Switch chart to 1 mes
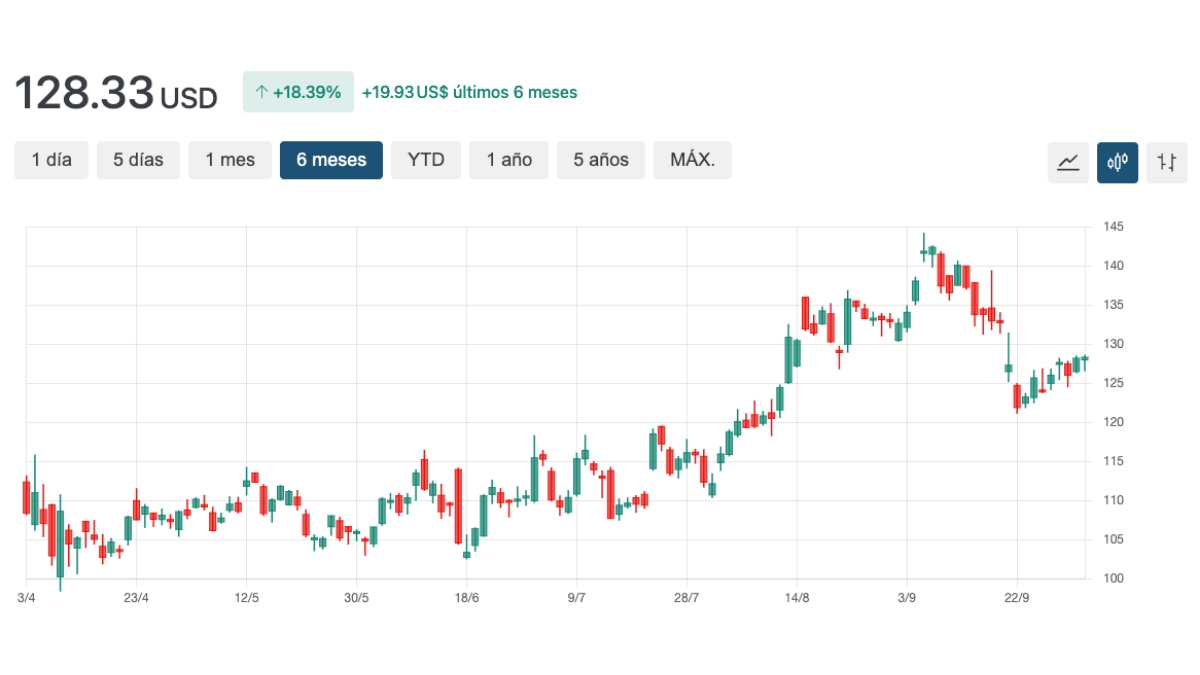The image size is (1200, 675). (x=230, y=160)
